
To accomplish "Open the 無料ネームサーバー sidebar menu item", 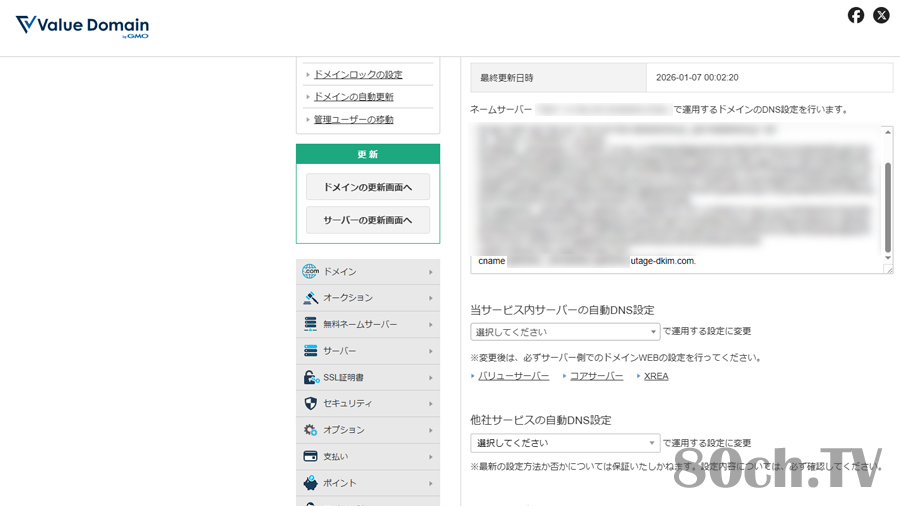I will pyautogui.click(x=368, y=324).
